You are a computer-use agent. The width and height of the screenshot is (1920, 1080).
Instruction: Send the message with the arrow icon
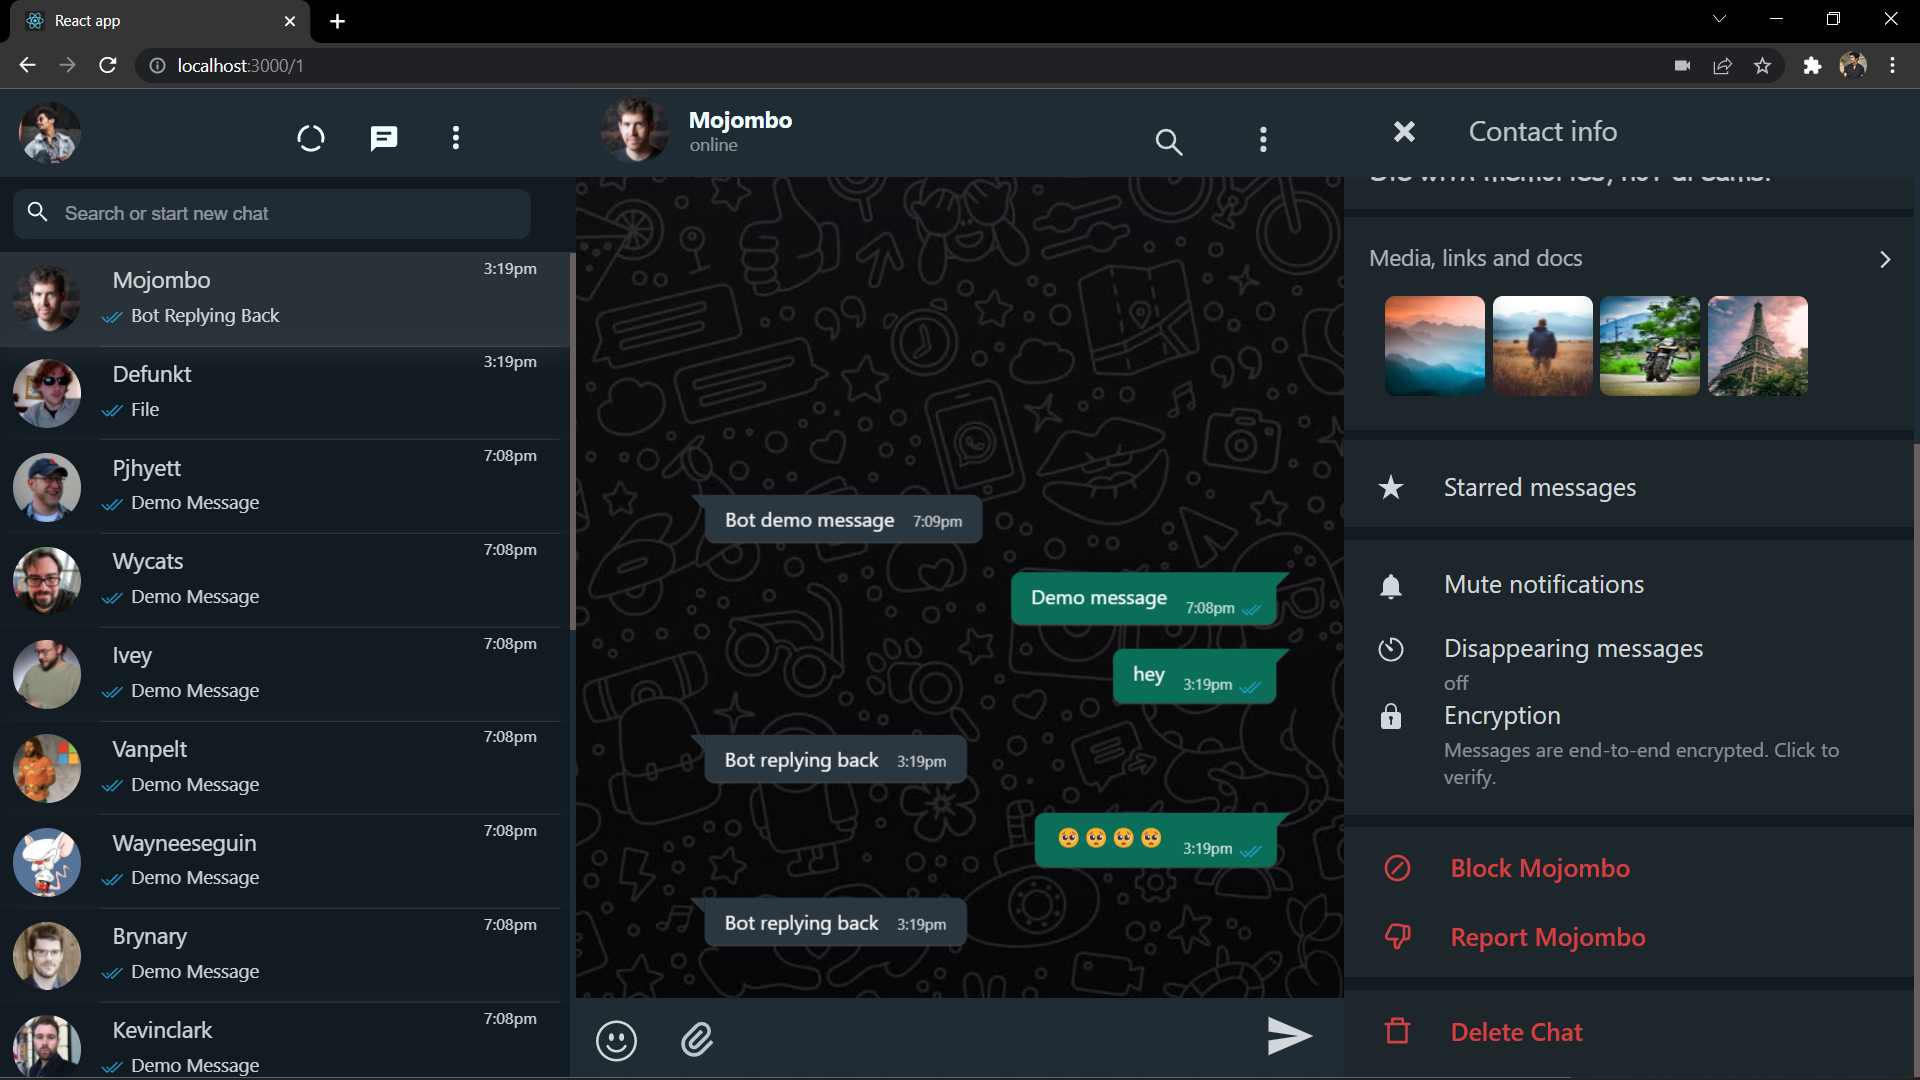(x=1289, y=1036)
